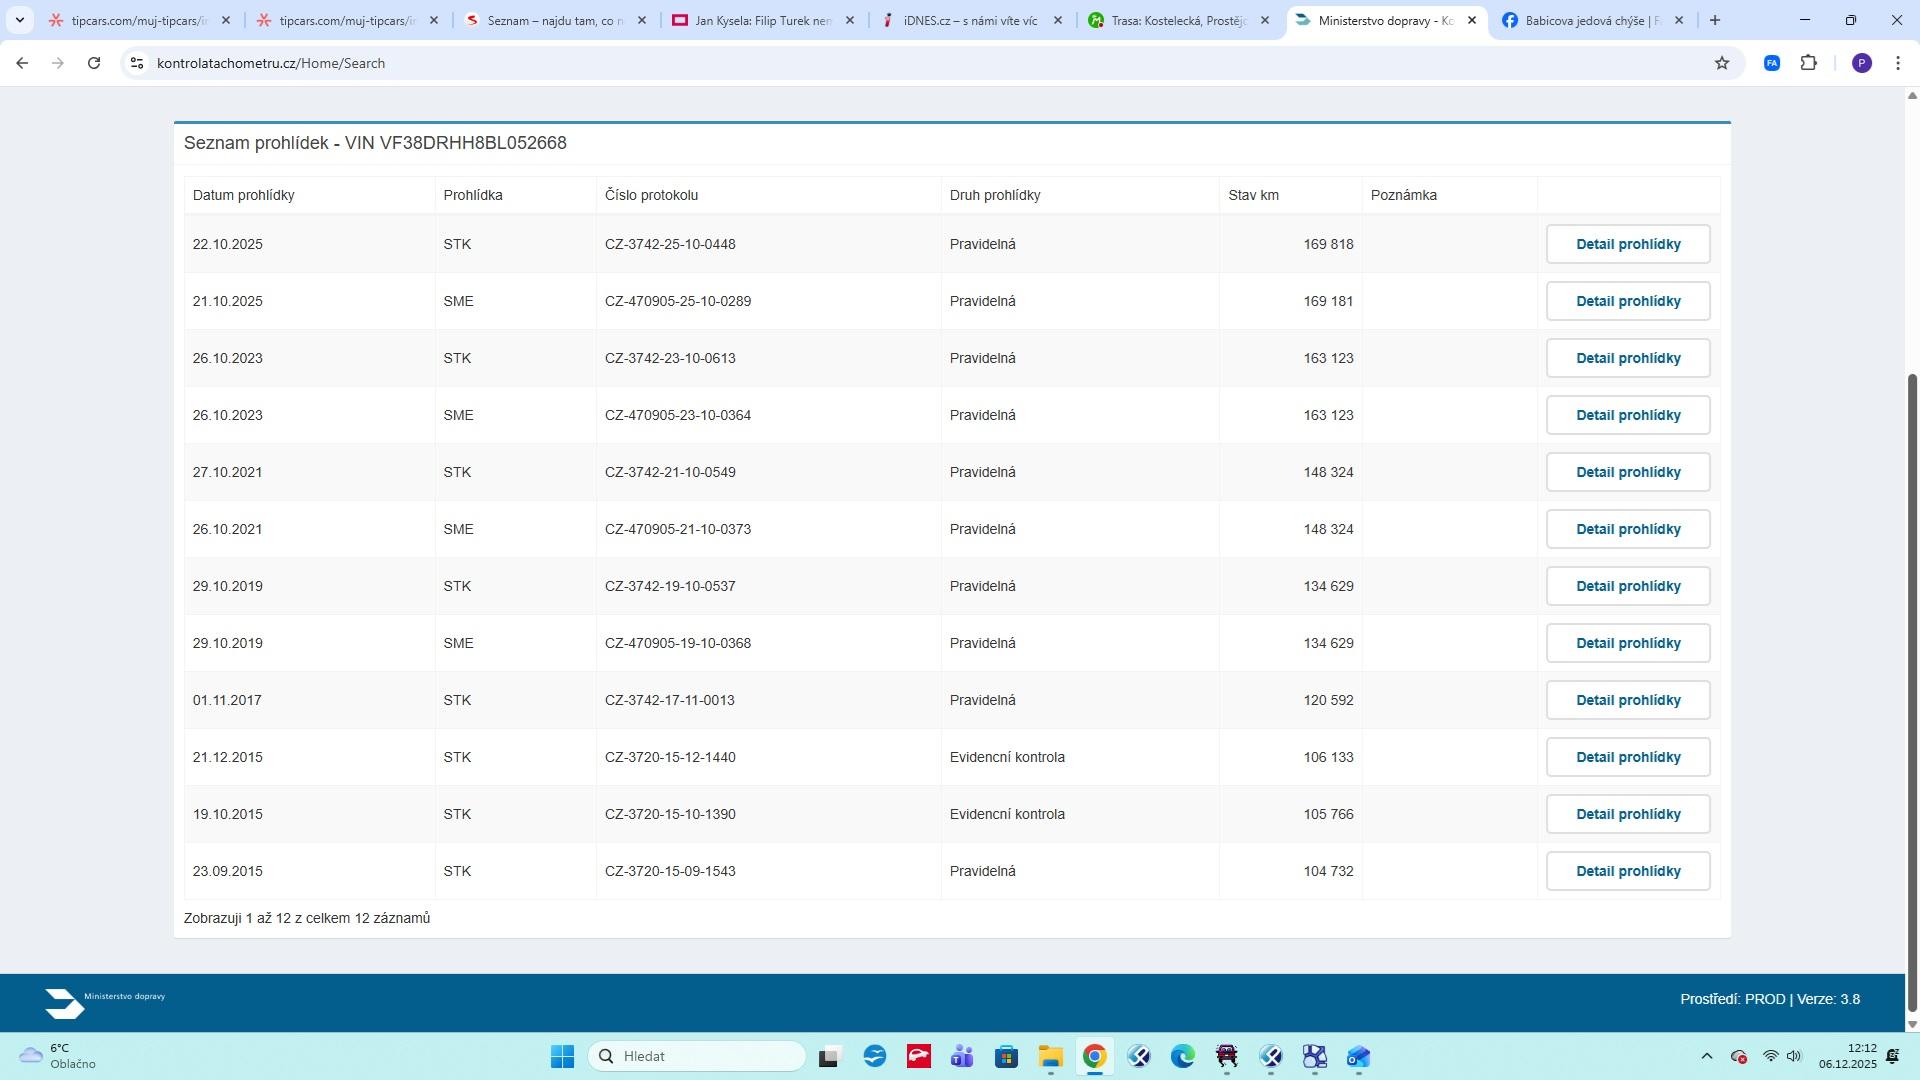Viewport: 1920px width, 1080px height.
Task: Click the Hledat taskbar search field
Action: tap(697, 1057)
